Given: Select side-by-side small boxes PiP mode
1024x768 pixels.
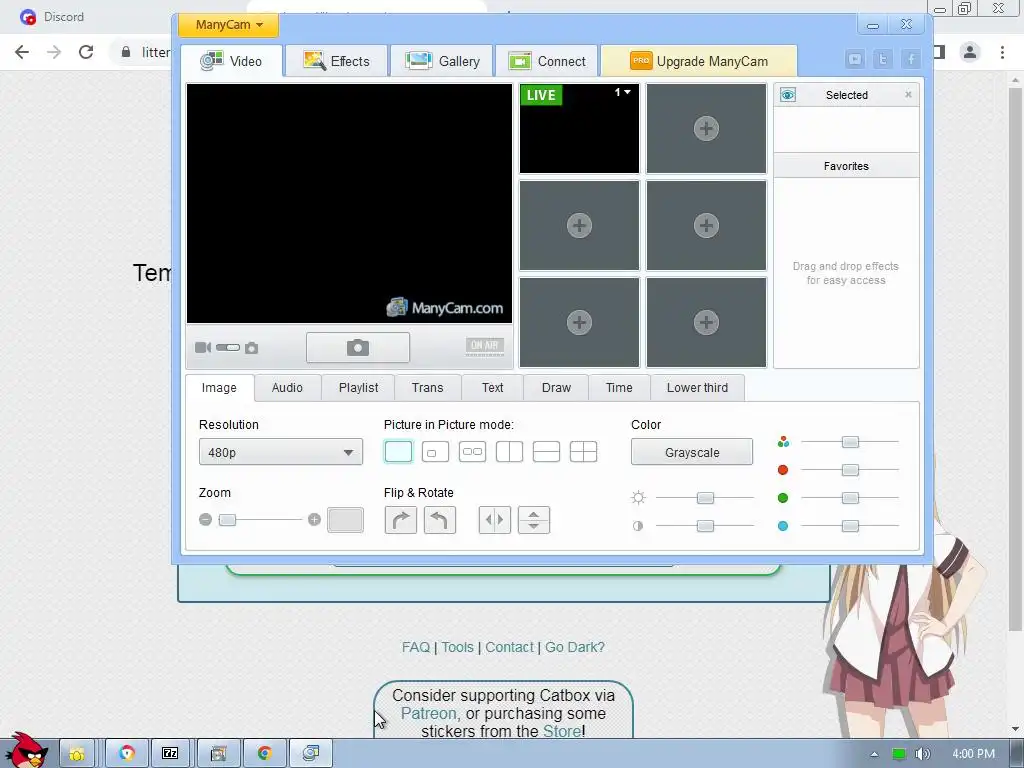Looking at the screenshot, I should click(472, 452).
